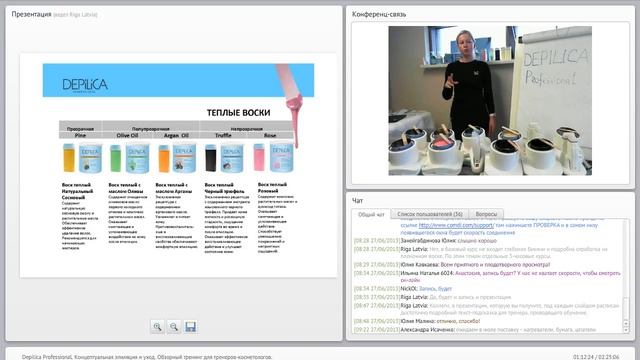
Task: Click the chat scrollbar down arrow
Action: 626,329
